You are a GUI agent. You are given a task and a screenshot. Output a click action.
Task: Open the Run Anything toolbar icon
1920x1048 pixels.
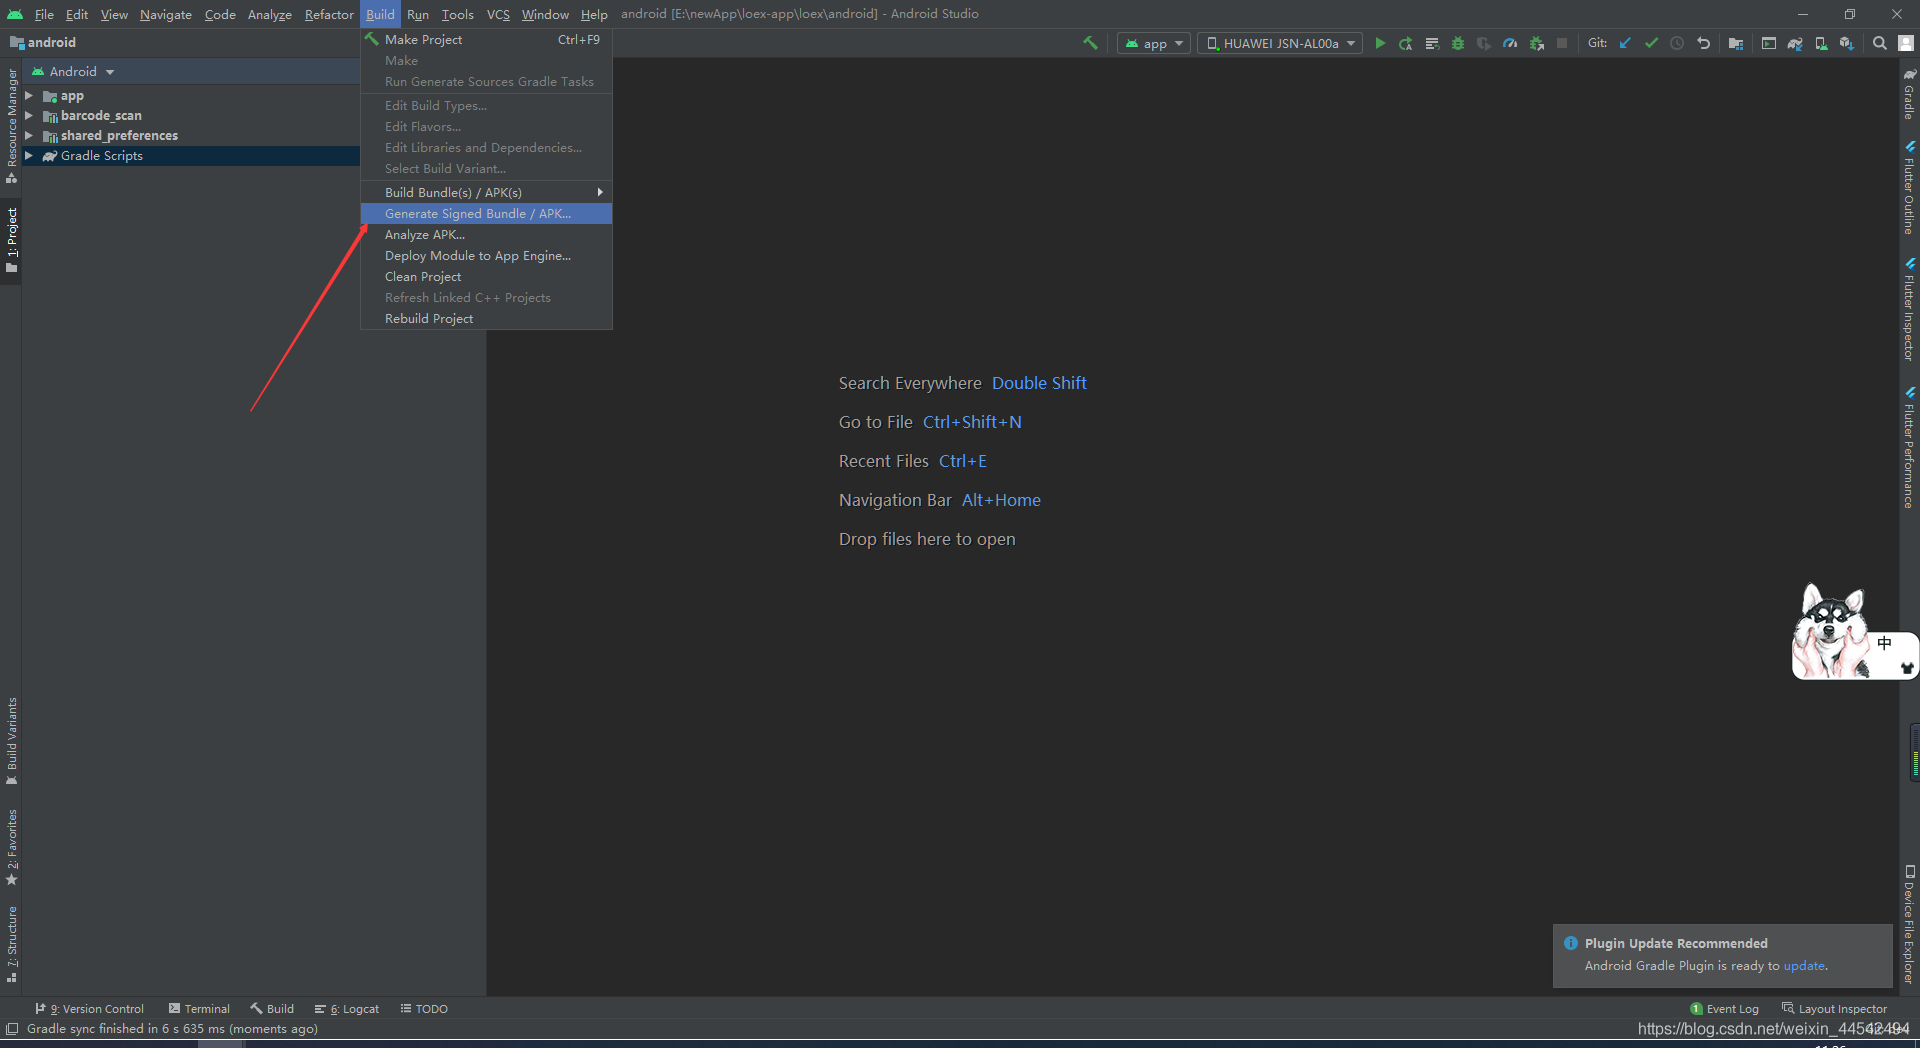pyautogui.click(x=1769, y=43)
